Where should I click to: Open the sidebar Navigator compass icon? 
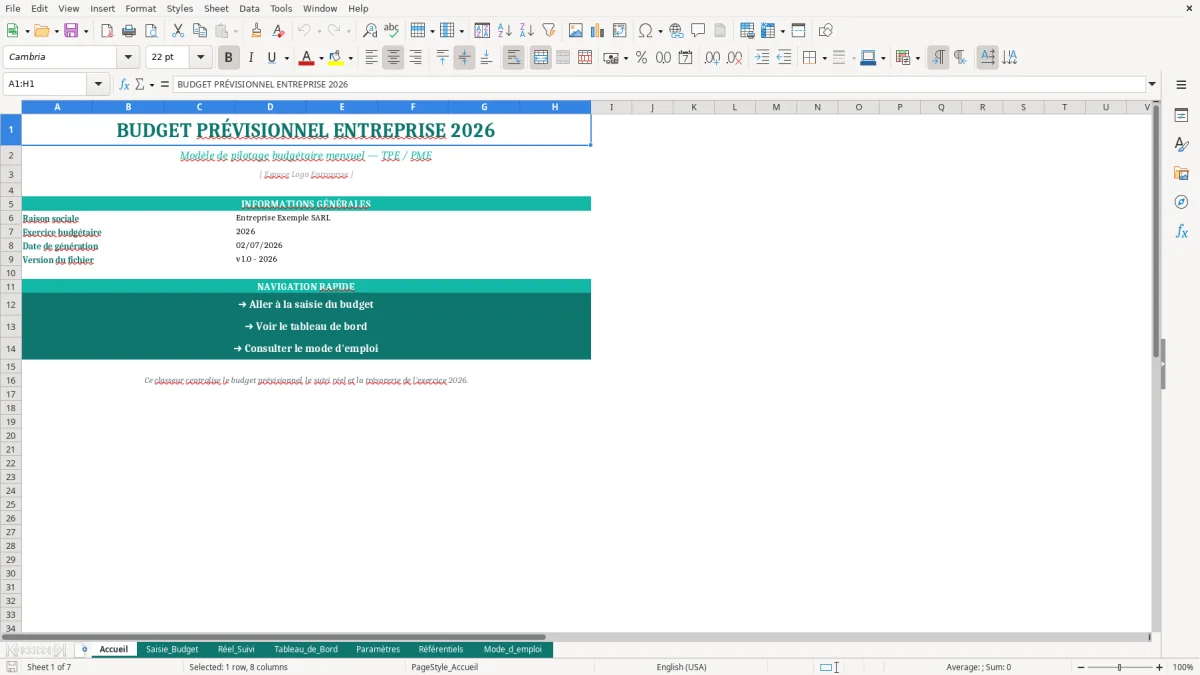pyautogui.click(x=1181, y=202)
